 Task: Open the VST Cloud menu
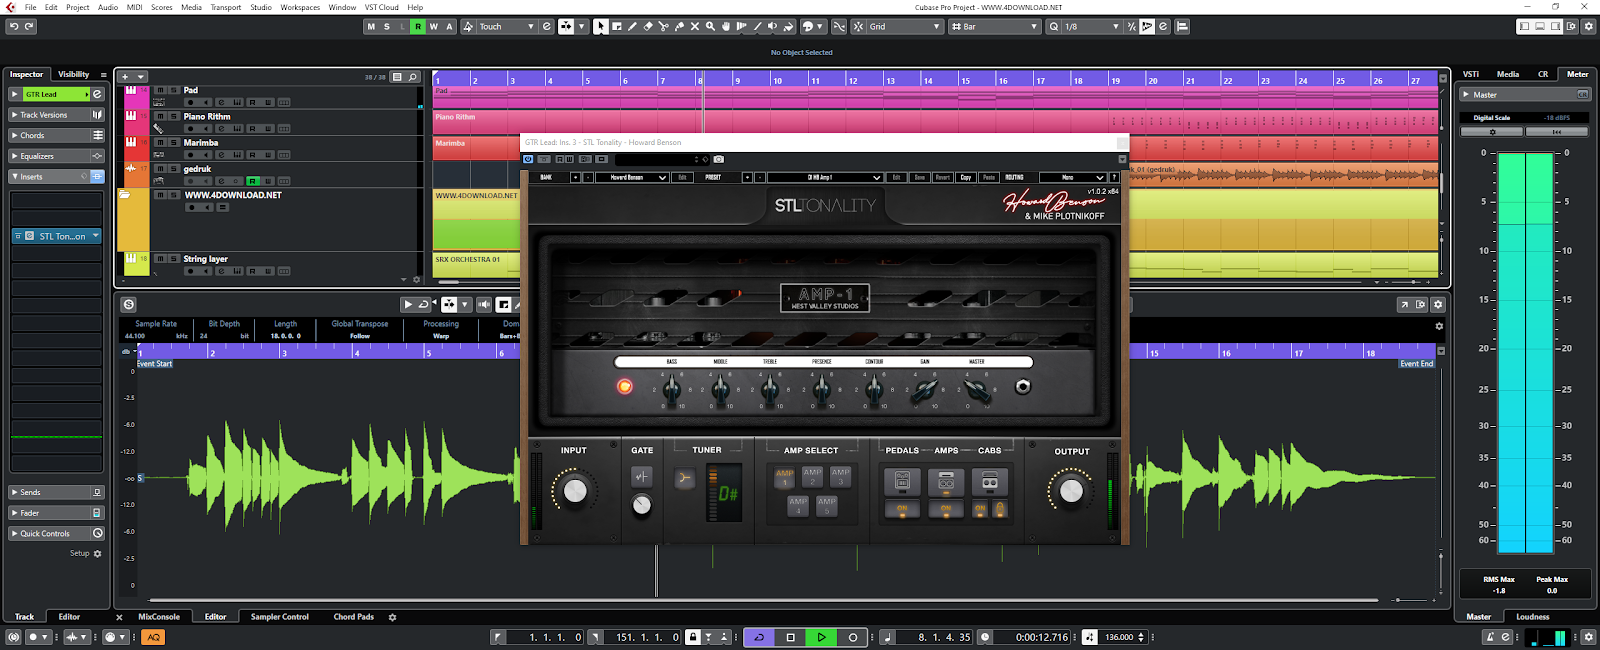click(381, 7)
